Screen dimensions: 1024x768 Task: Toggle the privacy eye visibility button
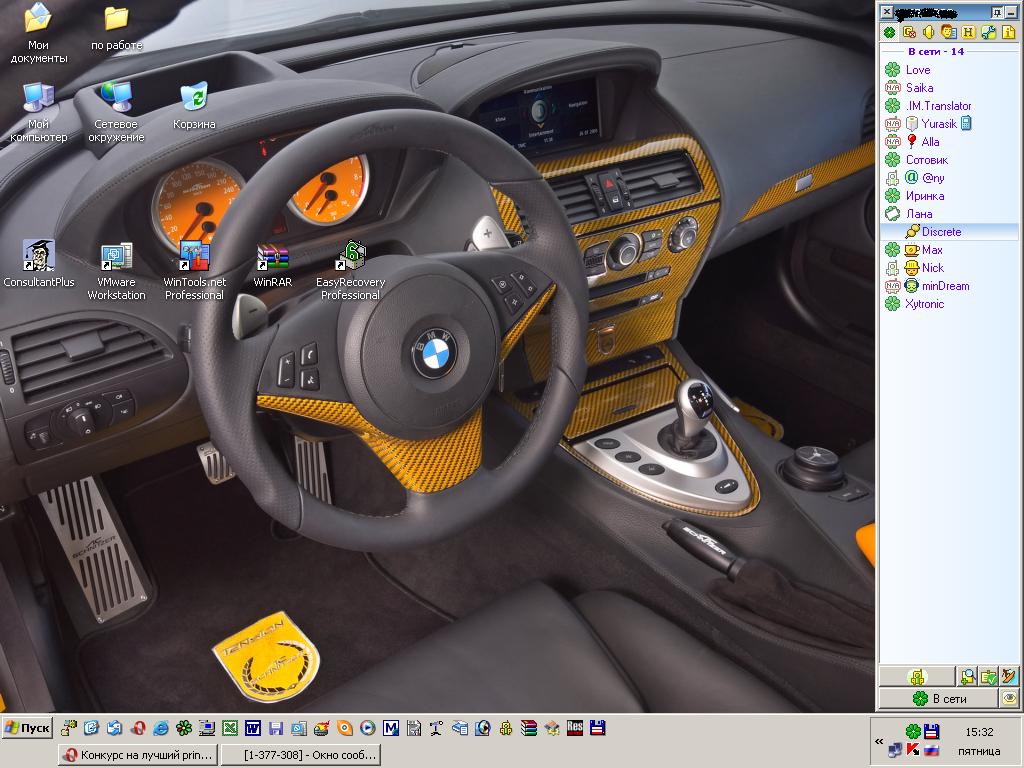tap(1010, 699)
